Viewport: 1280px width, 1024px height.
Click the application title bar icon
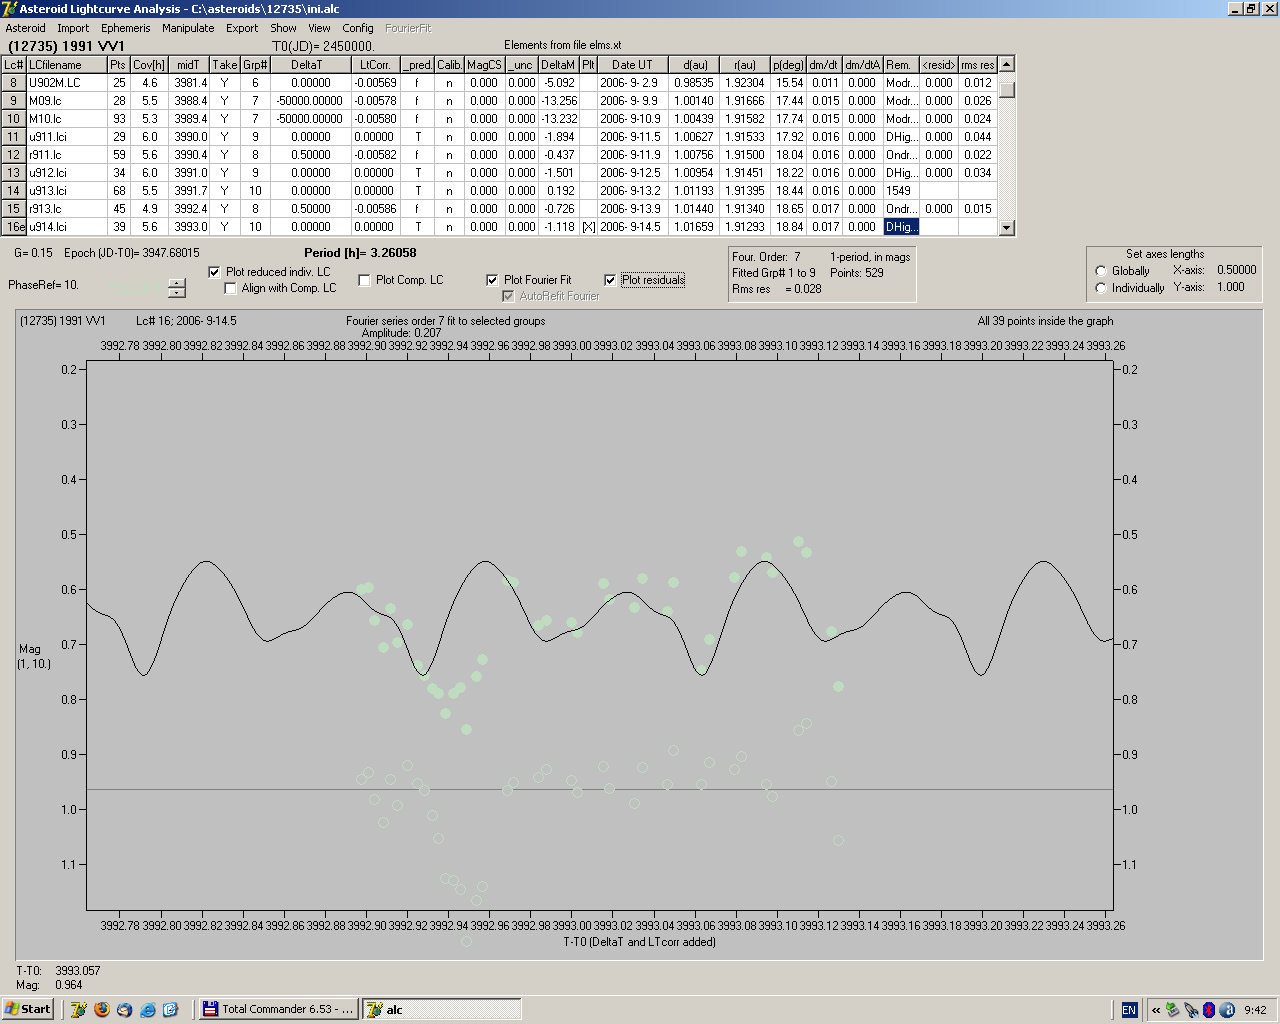click(x=9, y=9)
